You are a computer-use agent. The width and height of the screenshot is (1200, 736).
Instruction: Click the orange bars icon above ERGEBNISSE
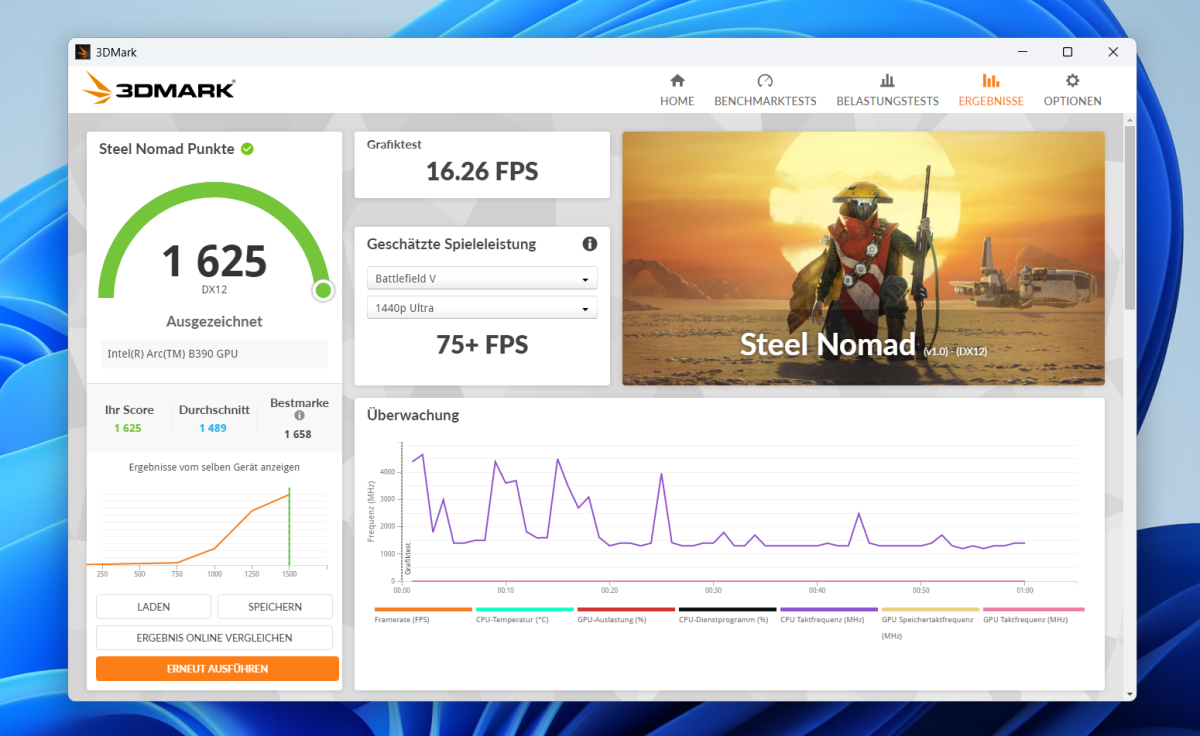coord(990,81)
